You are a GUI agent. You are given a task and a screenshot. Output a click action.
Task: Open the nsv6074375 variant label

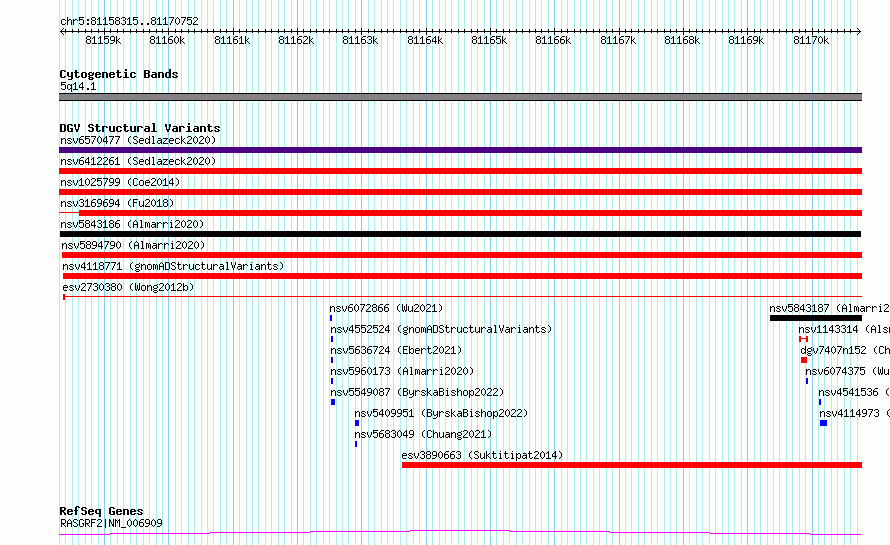tap(847, 371)
